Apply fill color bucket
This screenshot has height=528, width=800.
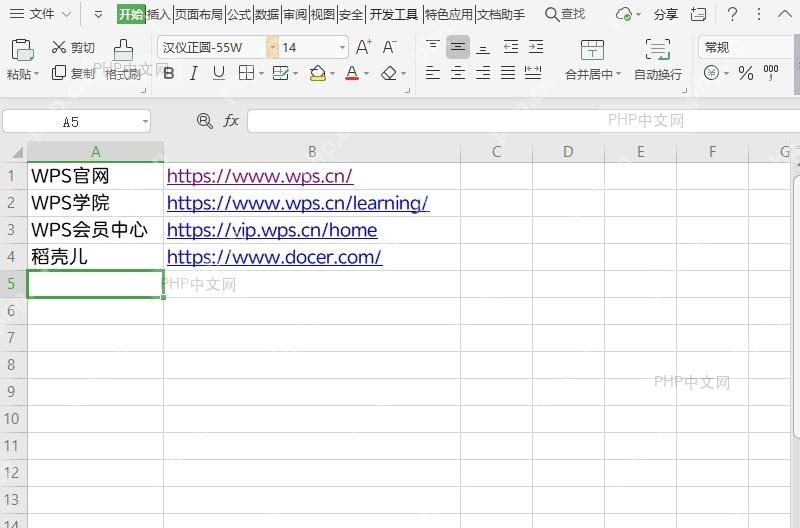[x=317, y=73]
